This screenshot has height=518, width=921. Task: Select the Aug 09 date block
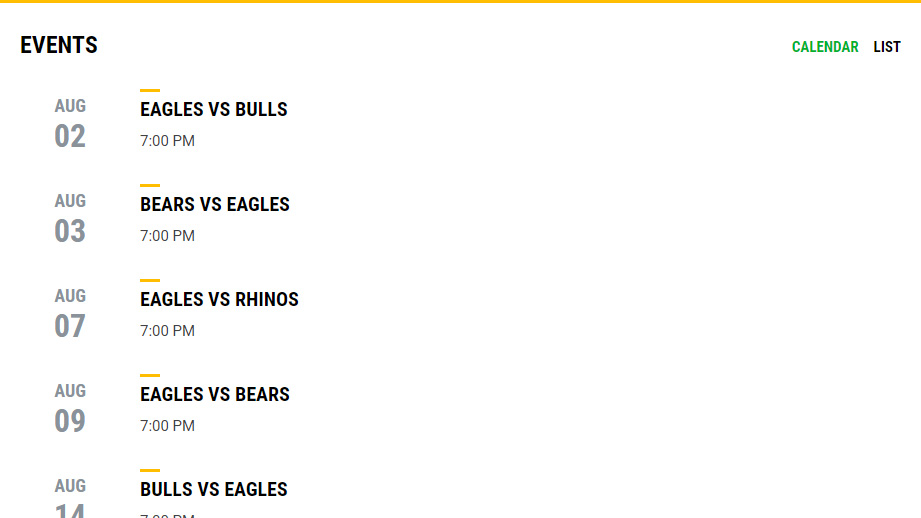coord(70,409)
